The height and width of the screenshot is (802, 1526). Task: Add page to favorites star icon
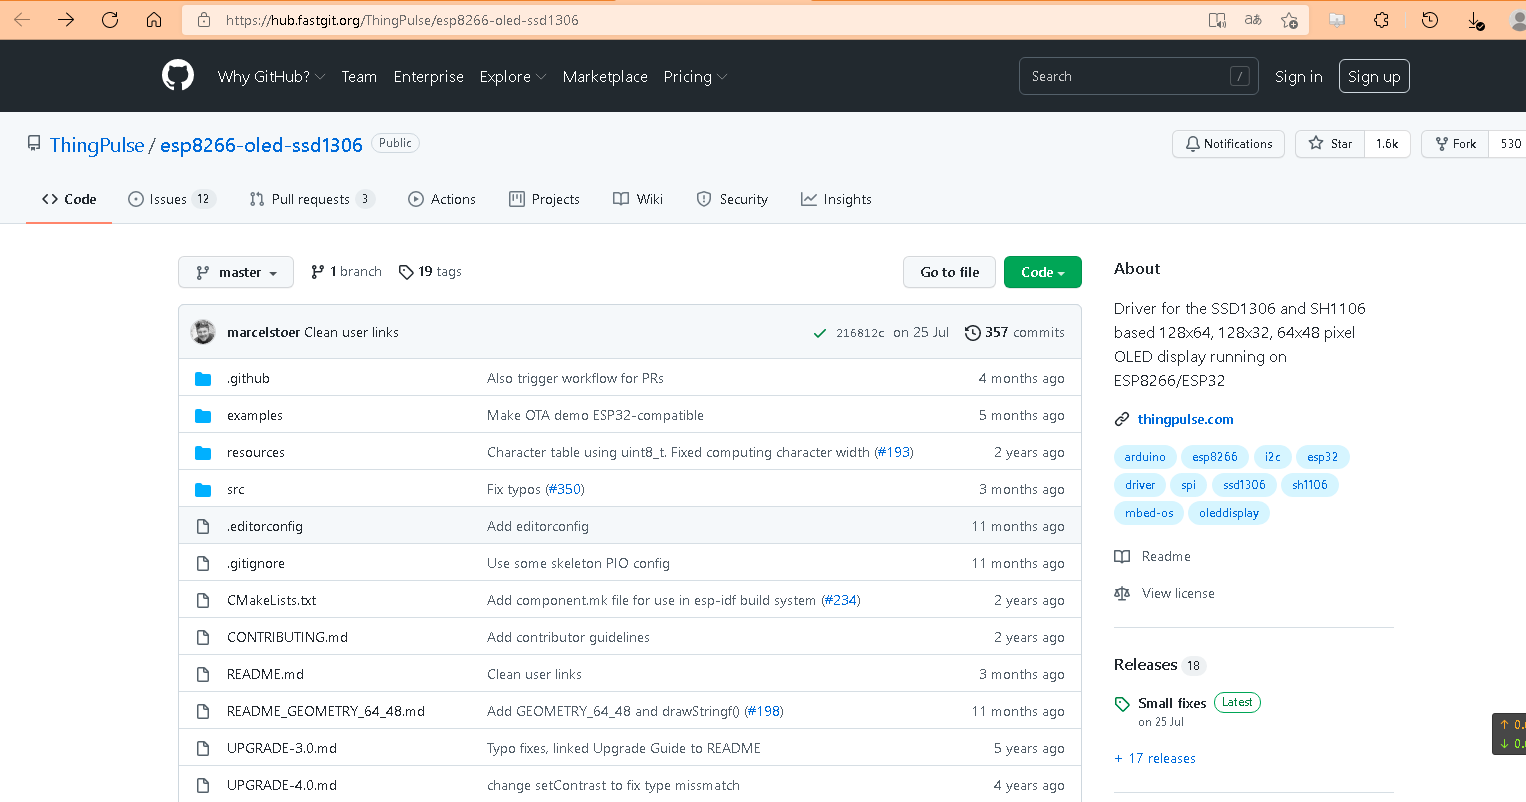[1290, 20]
